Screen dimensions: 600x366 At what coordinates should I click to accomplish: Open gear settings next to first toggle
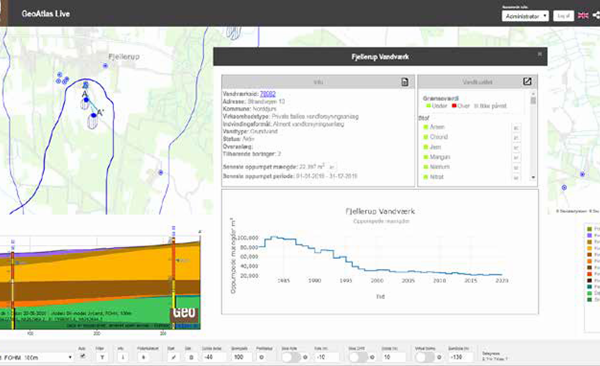tap(305, 357)
